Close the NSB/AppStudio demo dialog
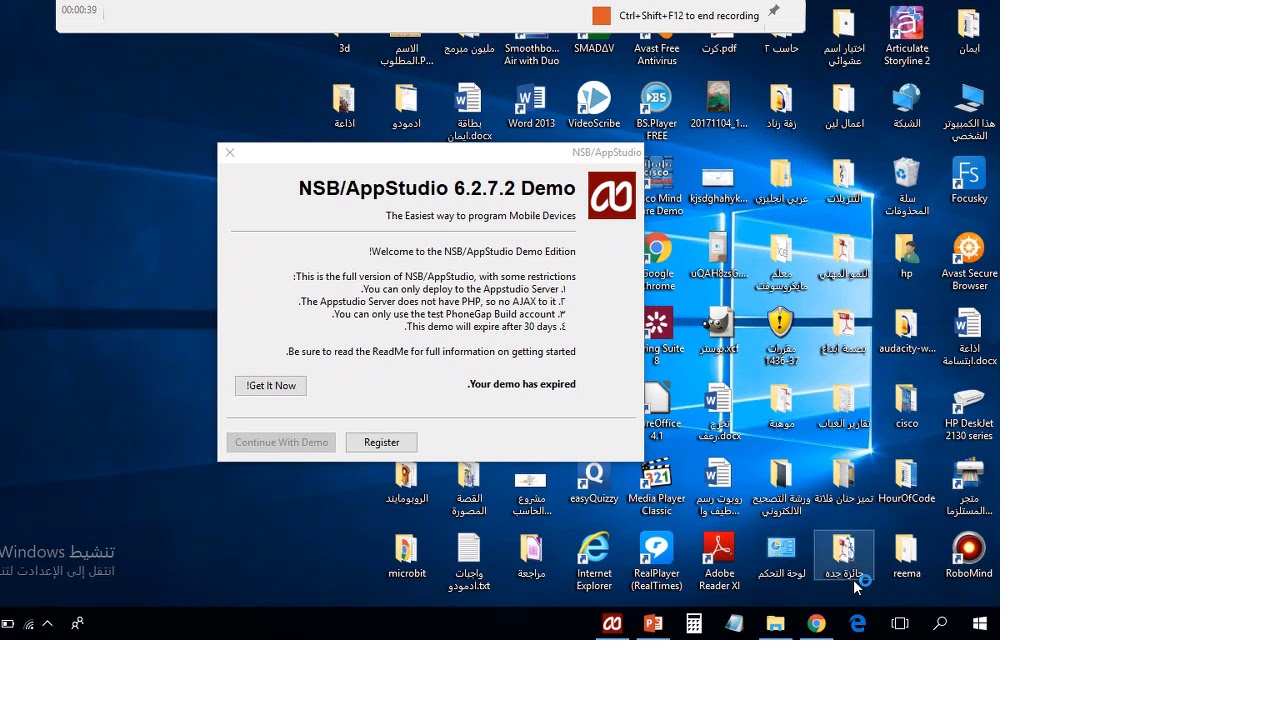Viewport: 1280px width, 720px height. [x=230, y=153]
